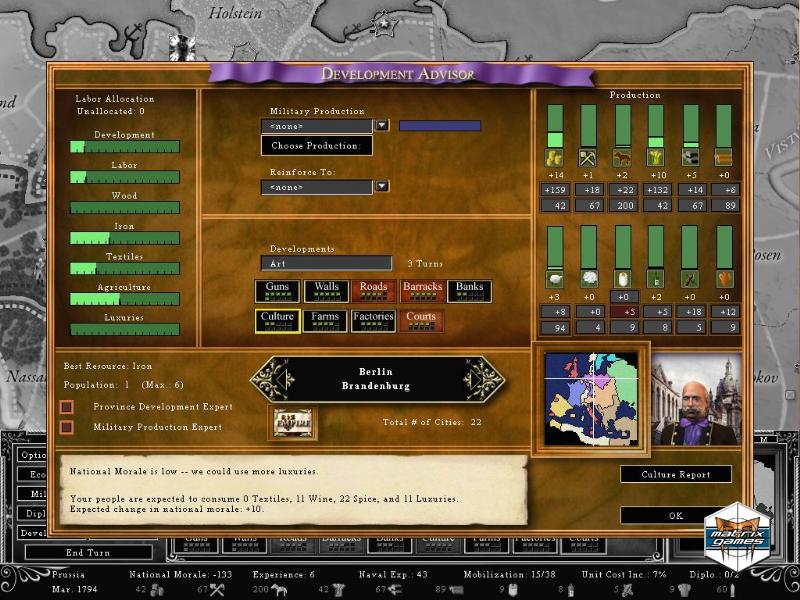Image resolution: width=800 pixels, height=600 pixels.
Task: Enable the Province Development Expert checkbox
Action: pos(66,407)
